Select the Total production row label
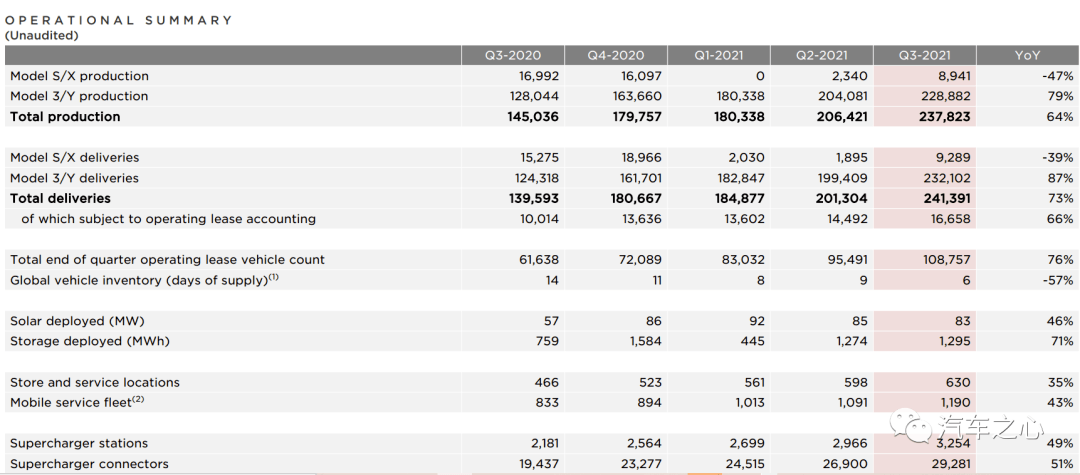The image size is (1080, 475). click(x=65, y=116)
